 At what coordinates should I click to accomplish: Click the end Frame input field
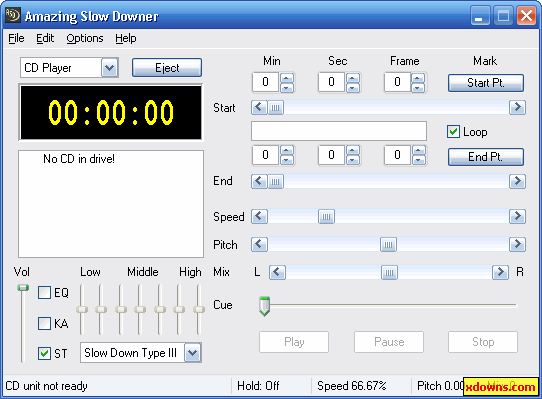397,155
